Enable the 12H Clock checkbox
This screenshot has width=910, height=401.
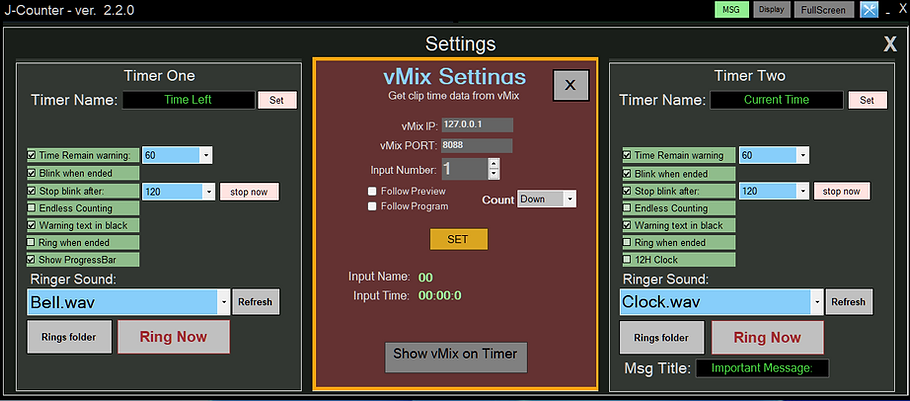[627, 259]
